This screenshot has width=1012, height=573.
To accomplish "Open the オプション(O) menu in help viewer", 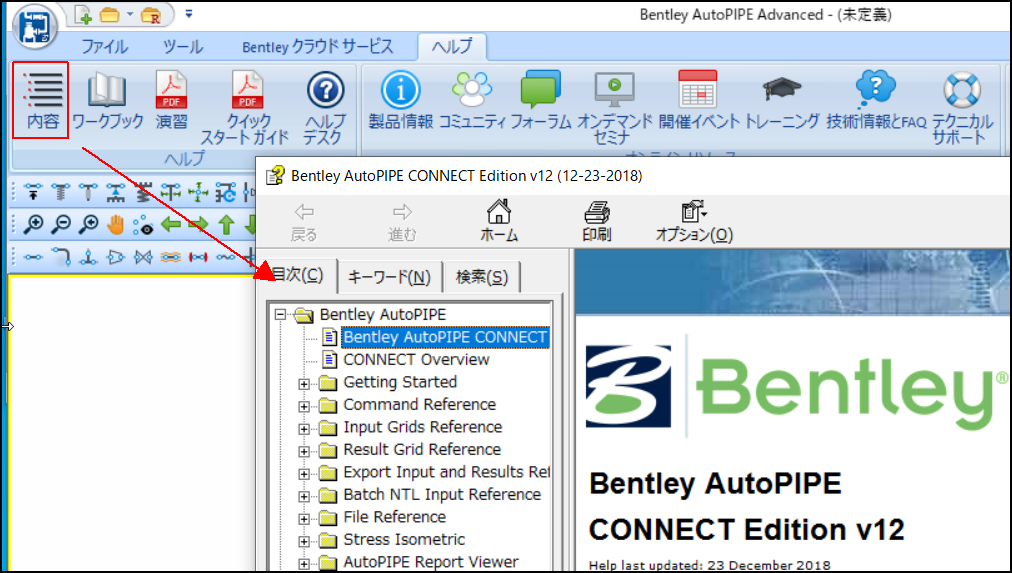I will click(694, 221).
